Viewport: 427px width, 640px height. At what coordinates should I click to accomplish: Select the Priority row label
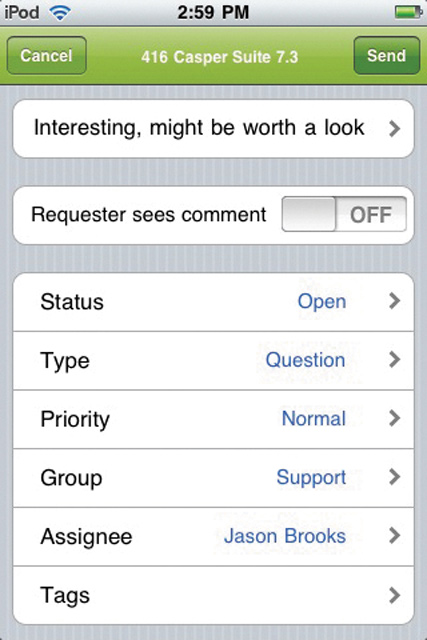(75, 420)
